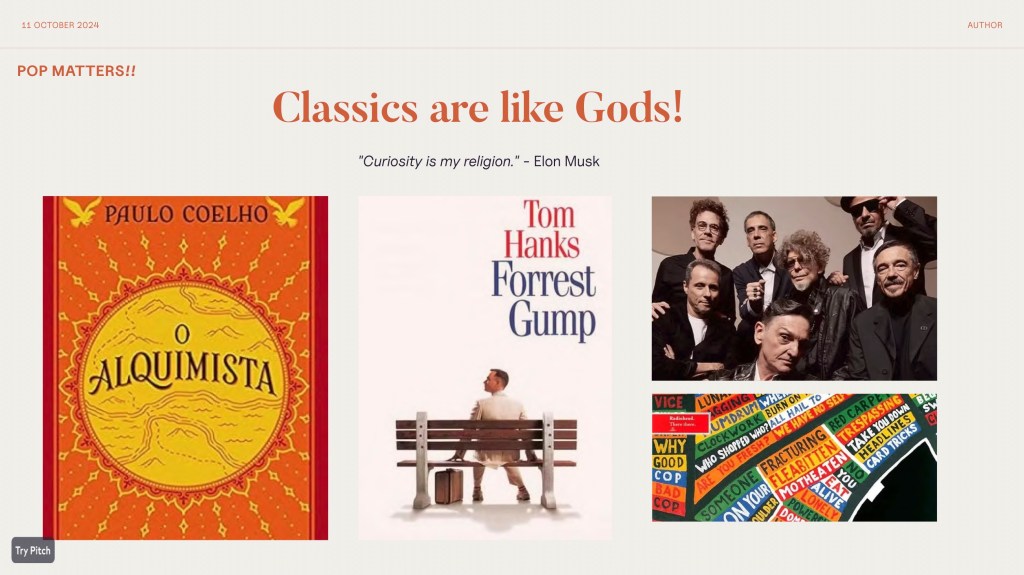Click the ALQUIMISTA title inside the sun
1024x575 pixels.
click(183, 375)
